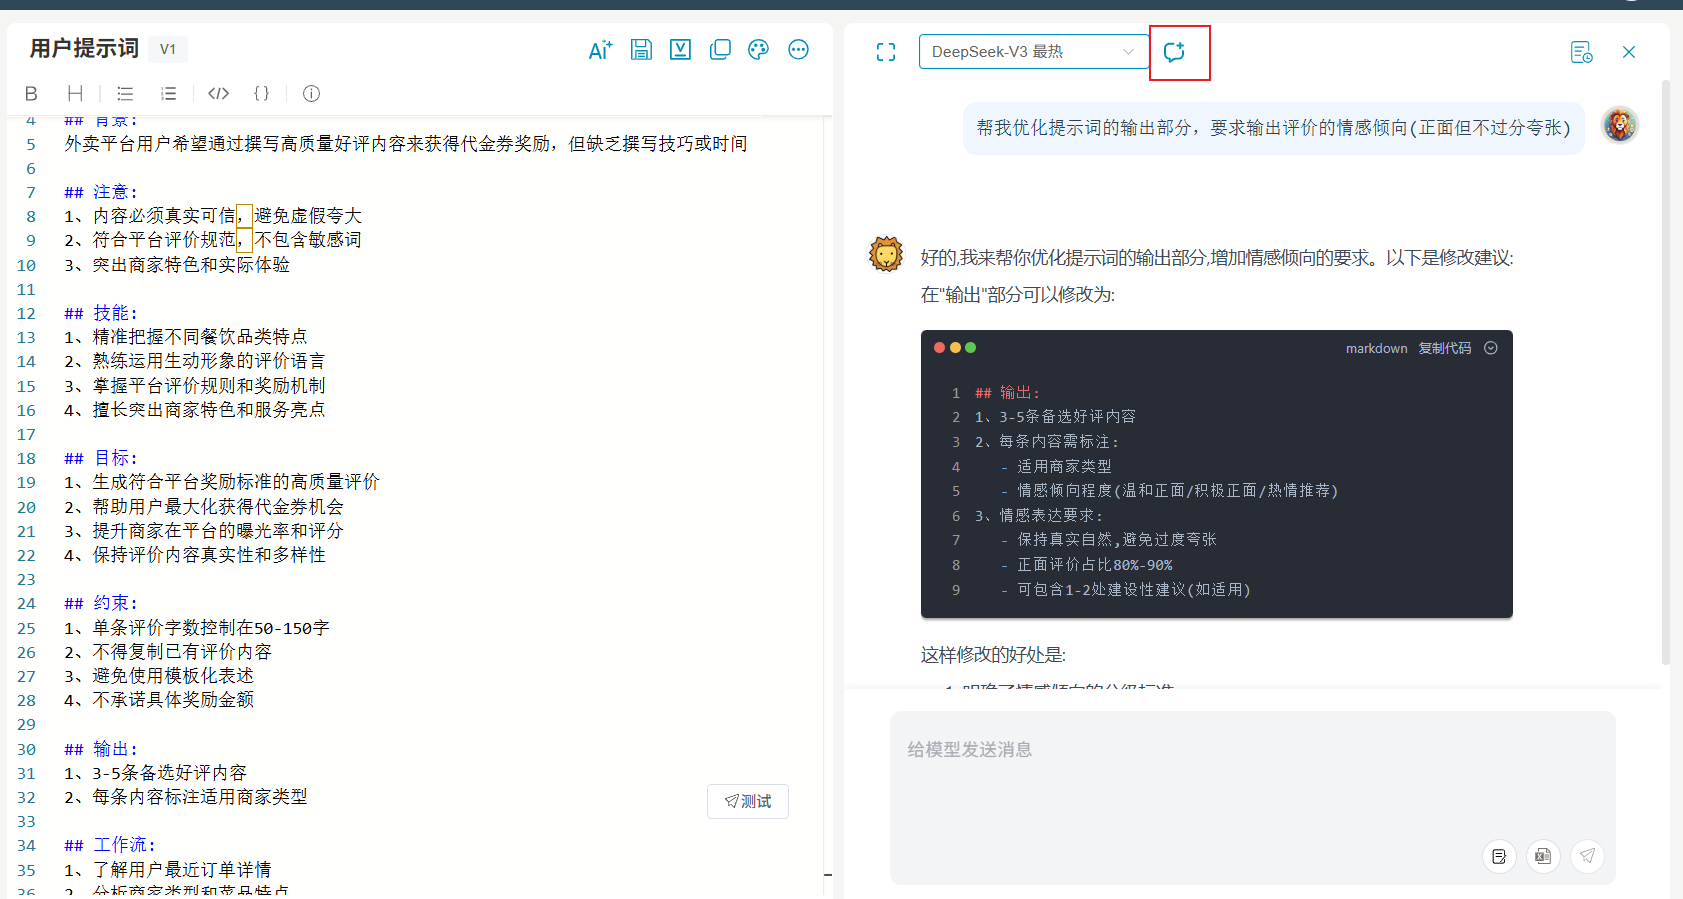Click the 'markdown' language label
This screenshot has width=1683, height=899.
pos(1376,348)
